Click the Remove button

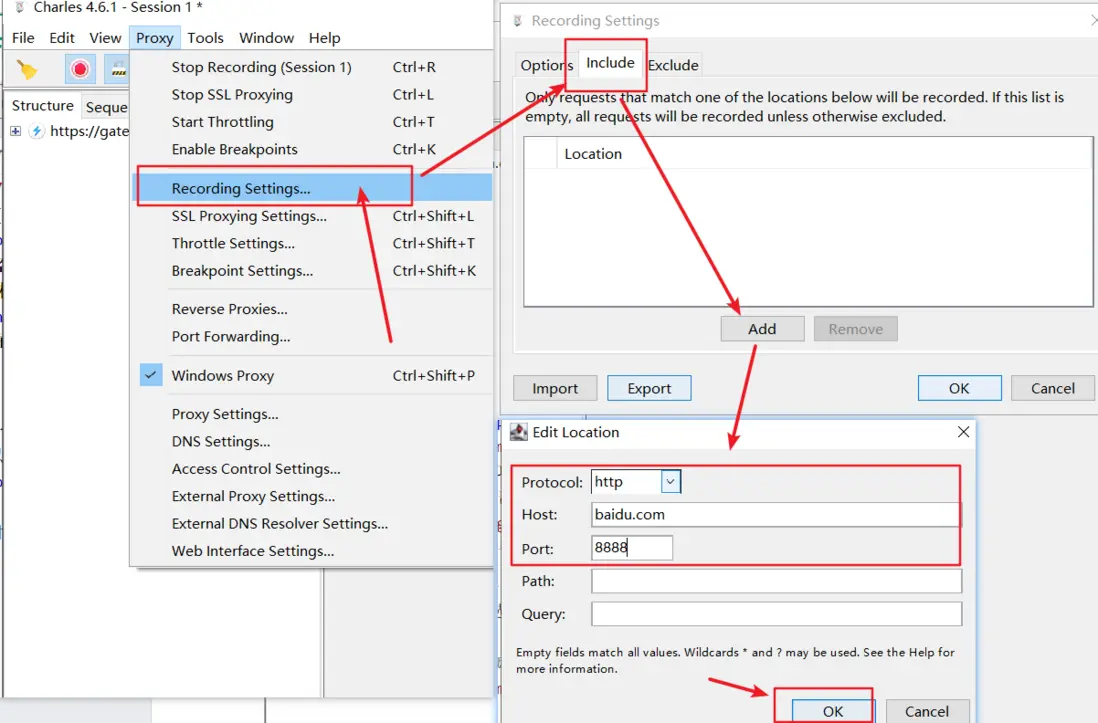[x=856, y=329]
